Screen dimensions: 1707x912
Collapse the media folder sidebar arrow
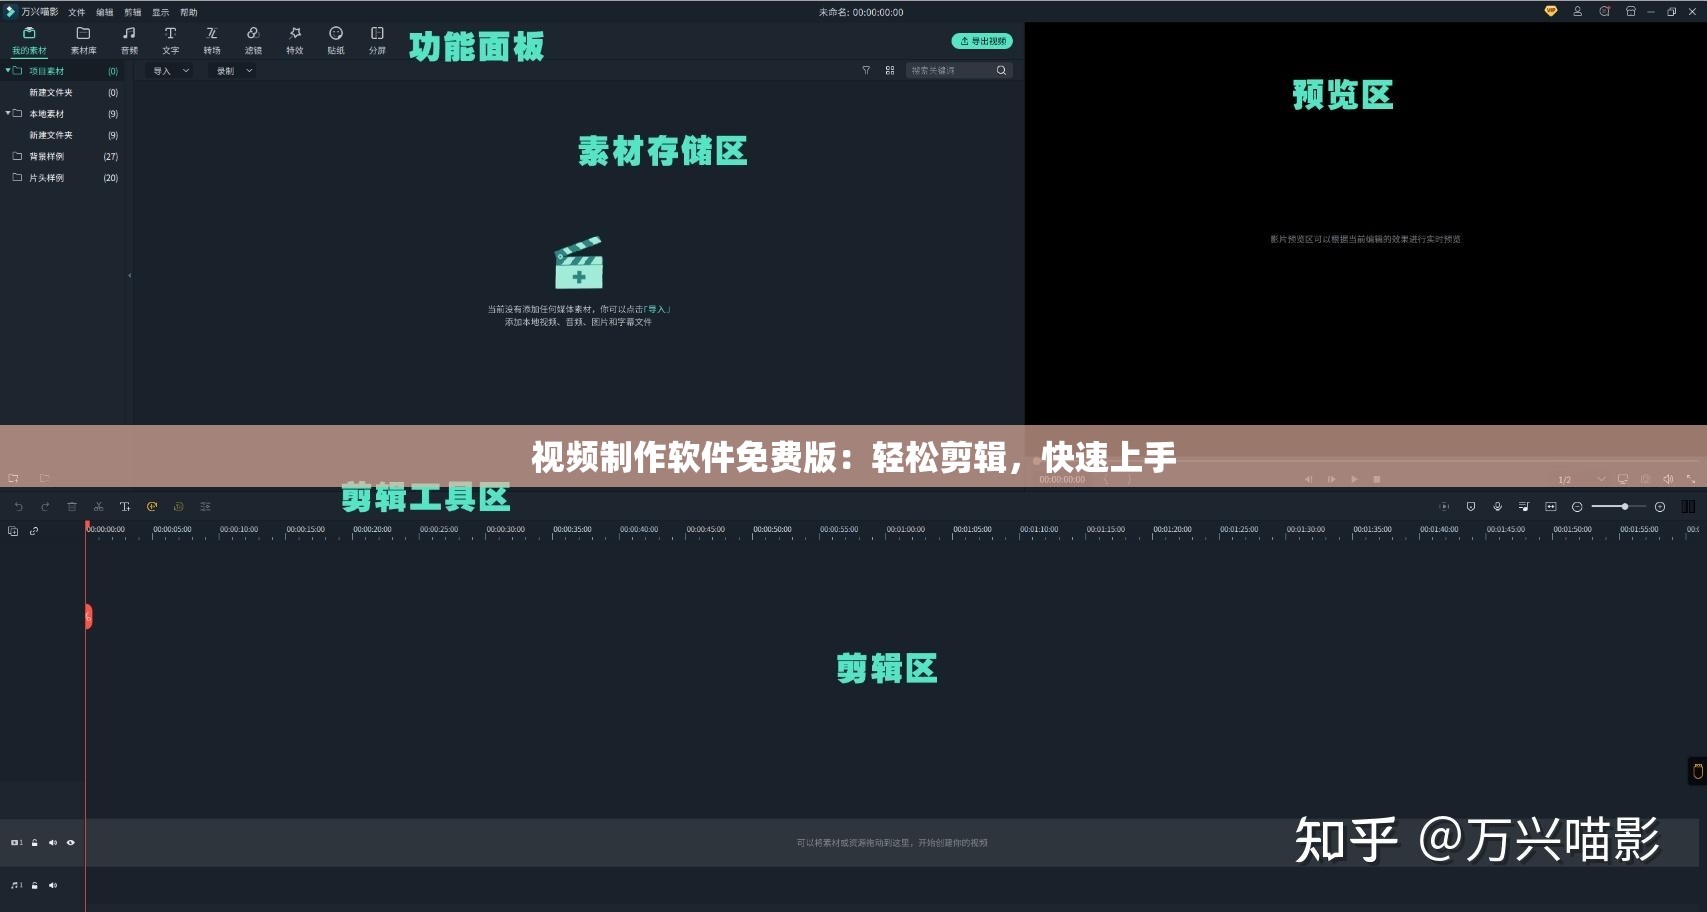click(129, 275)
